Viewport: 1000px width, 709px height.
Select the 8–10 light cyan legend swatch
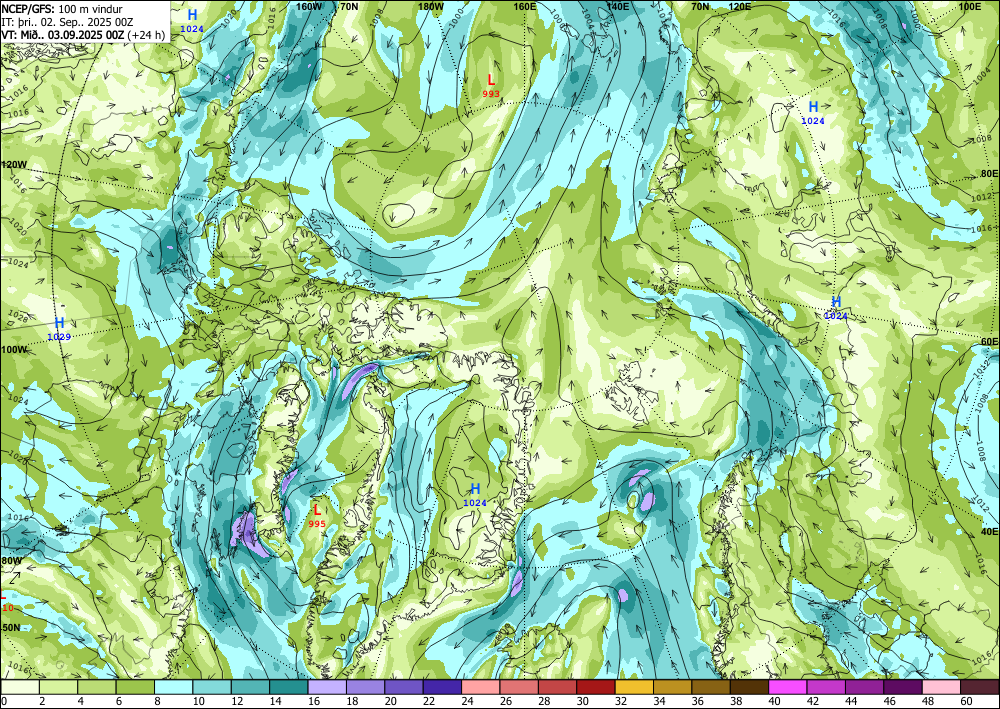(x=173, y=687)
